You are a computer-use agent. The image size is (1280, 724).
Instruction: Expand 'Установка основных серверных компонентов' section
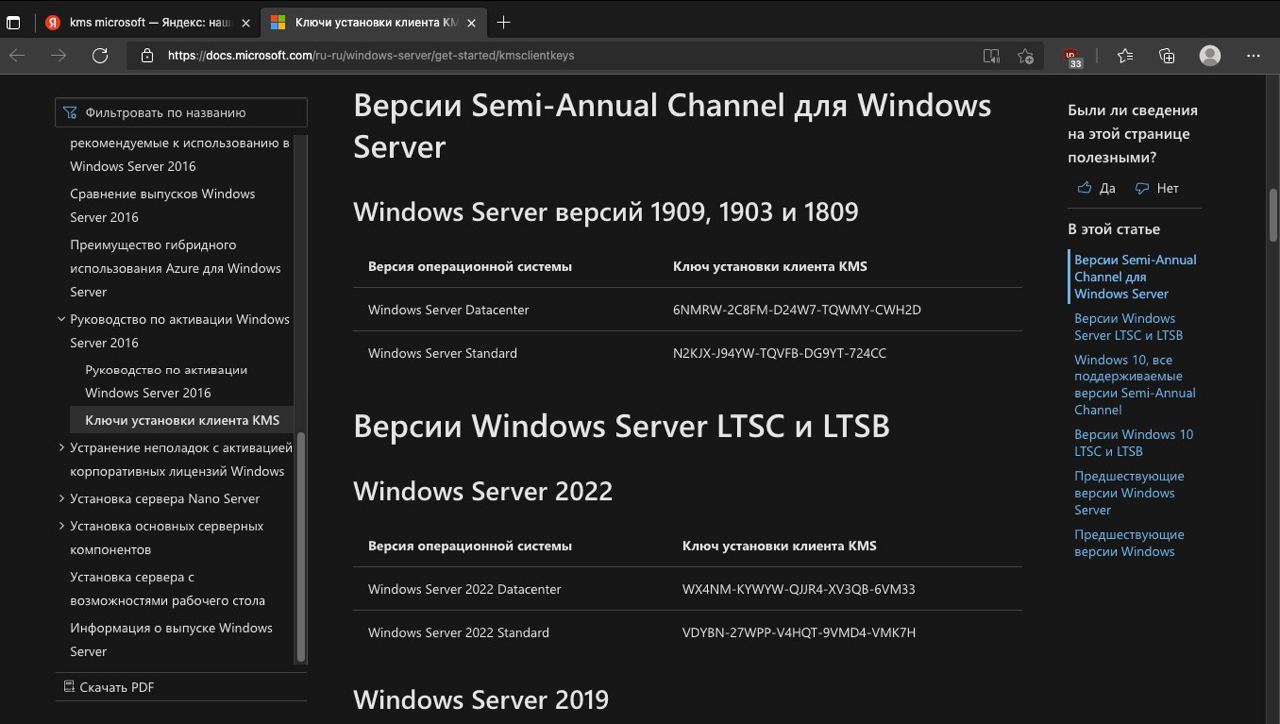click(x=61, y=526)
